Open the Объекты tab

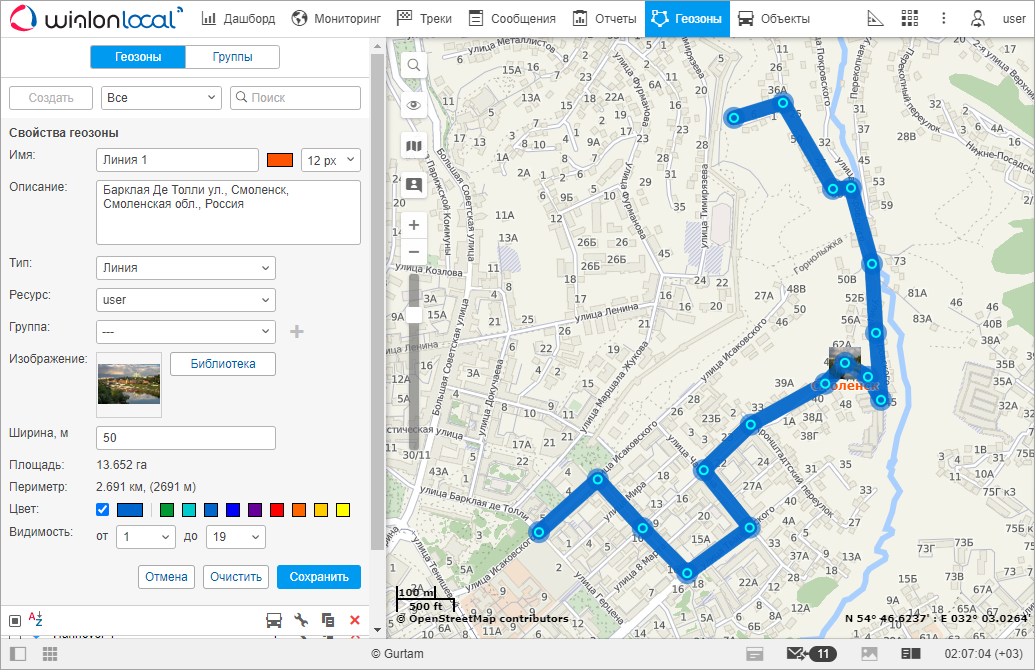[x=774, y=18]
